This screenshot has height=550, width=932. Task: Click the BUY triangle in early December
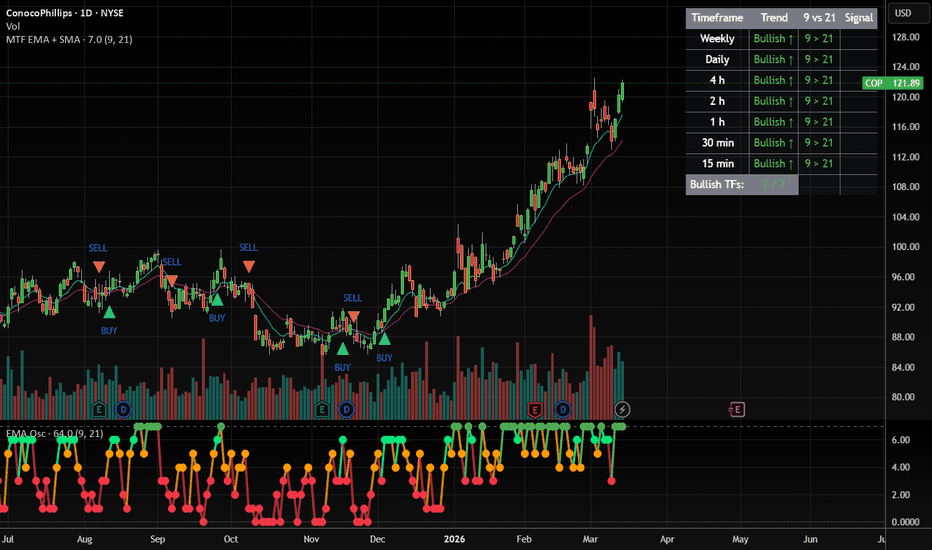coord(384,340)
